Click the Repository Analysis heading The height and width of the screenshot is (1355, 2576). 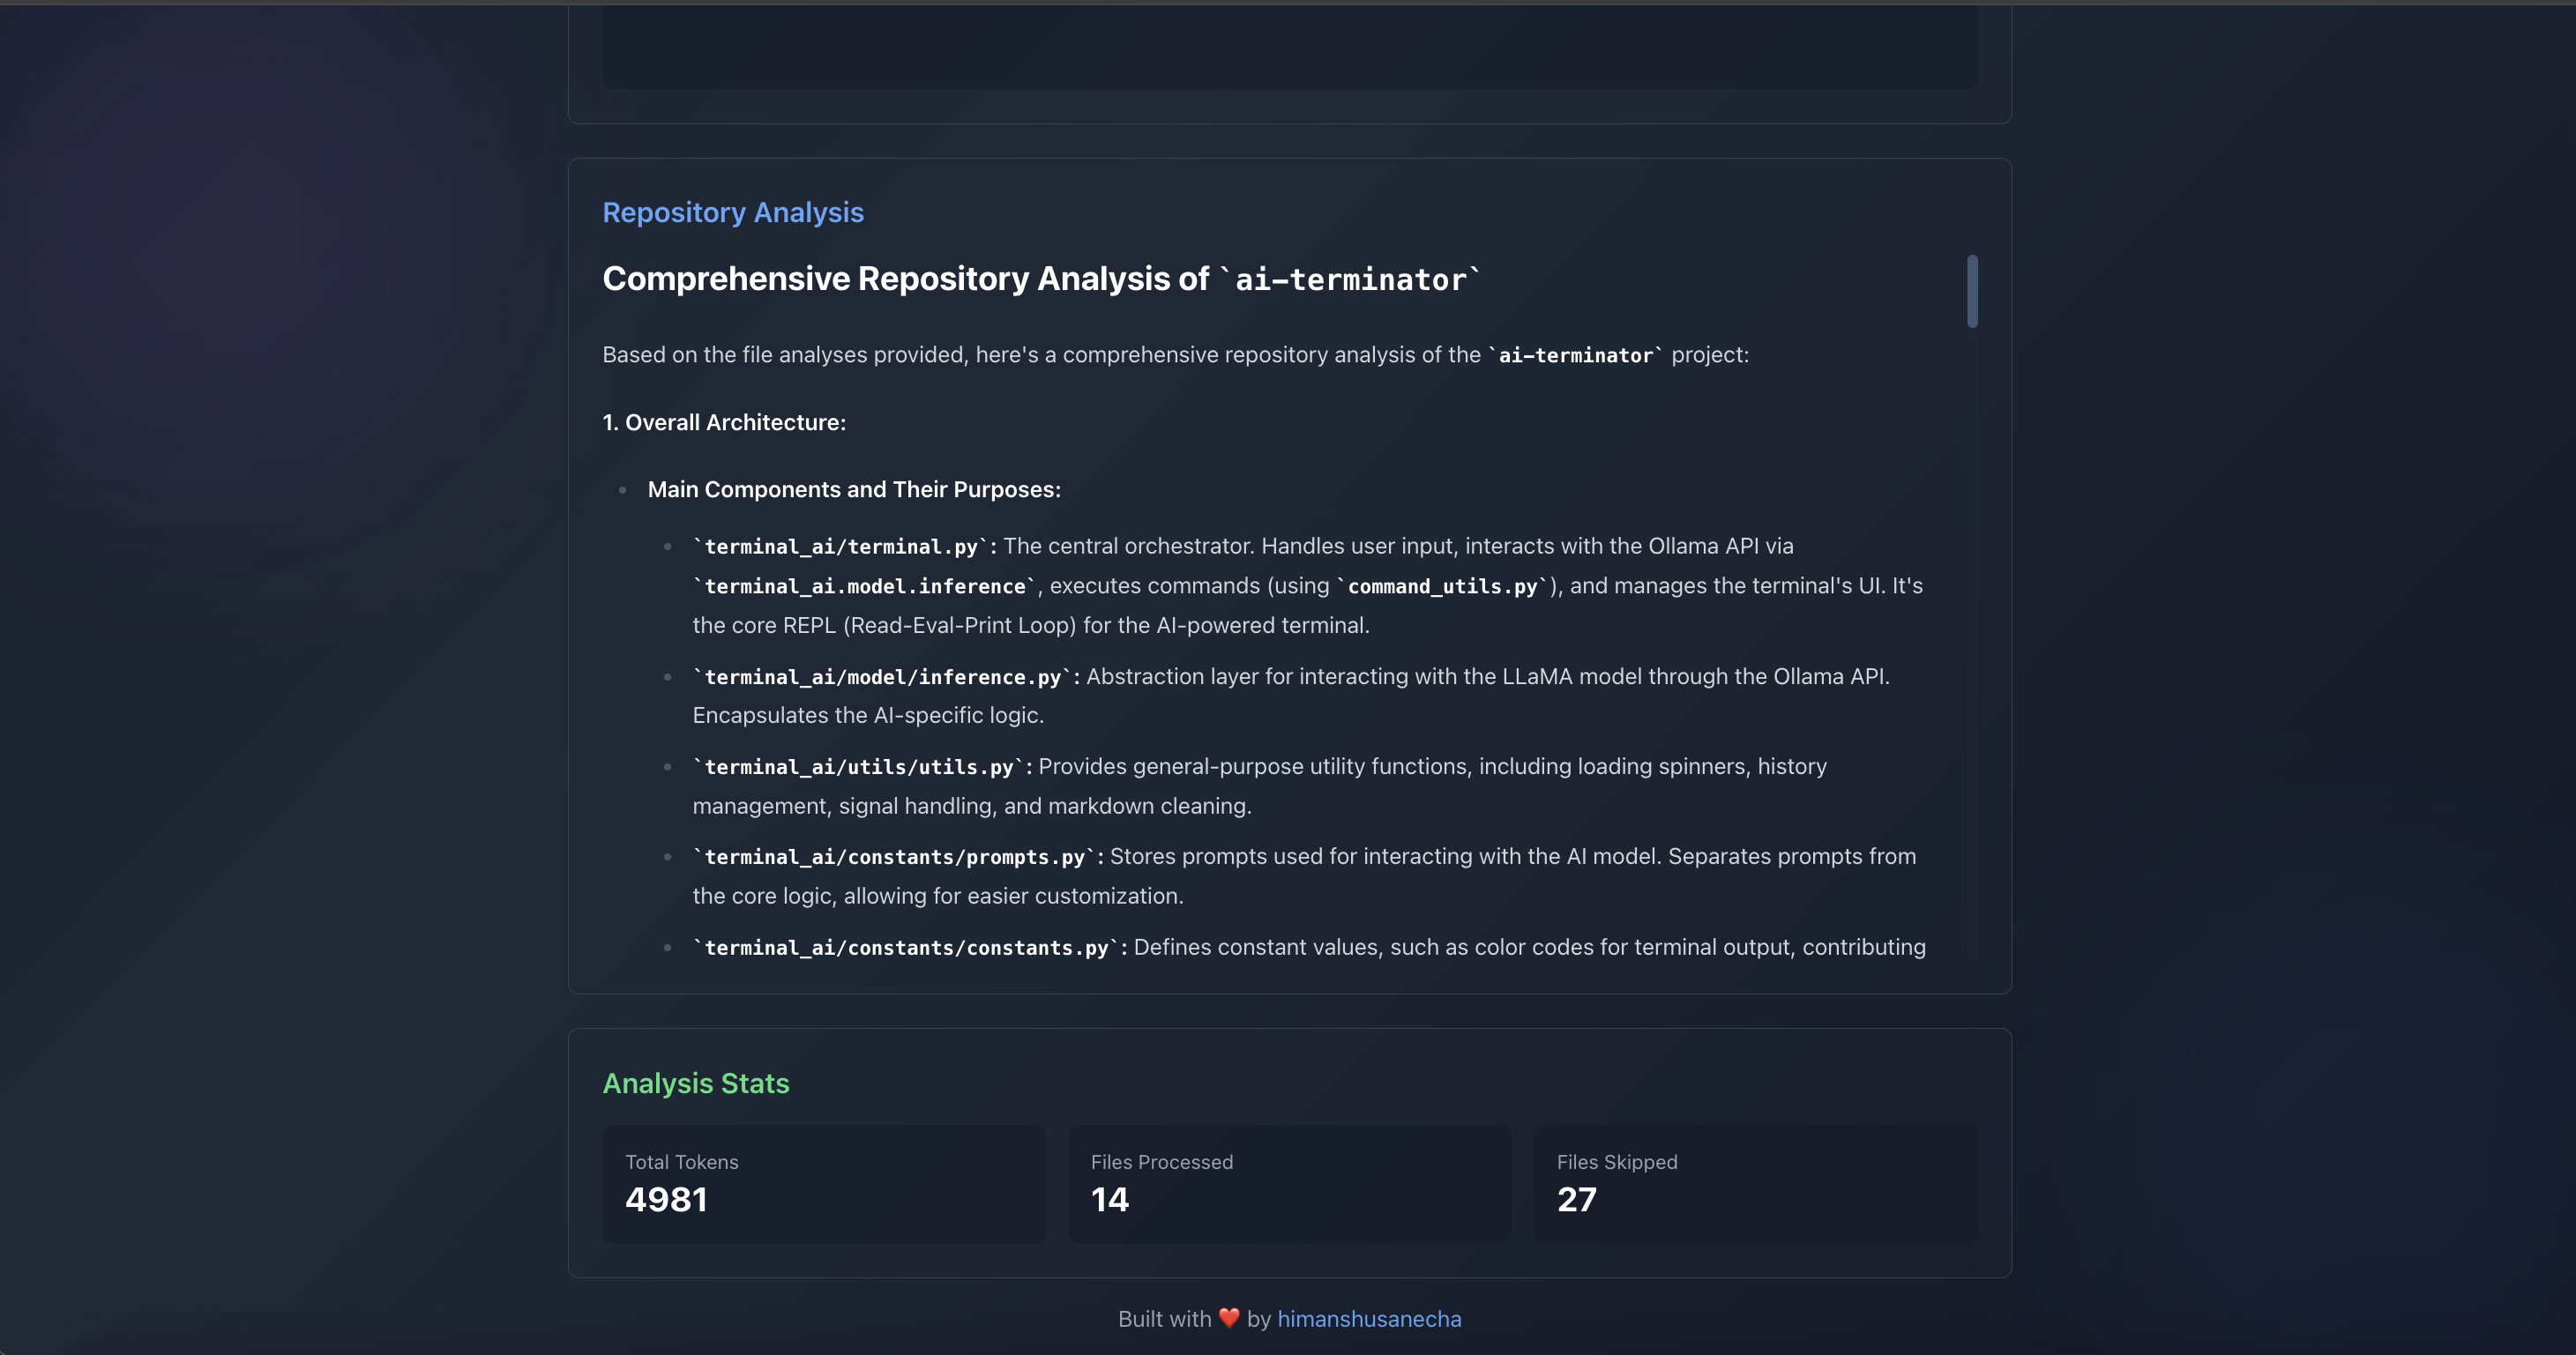point(732,212)
